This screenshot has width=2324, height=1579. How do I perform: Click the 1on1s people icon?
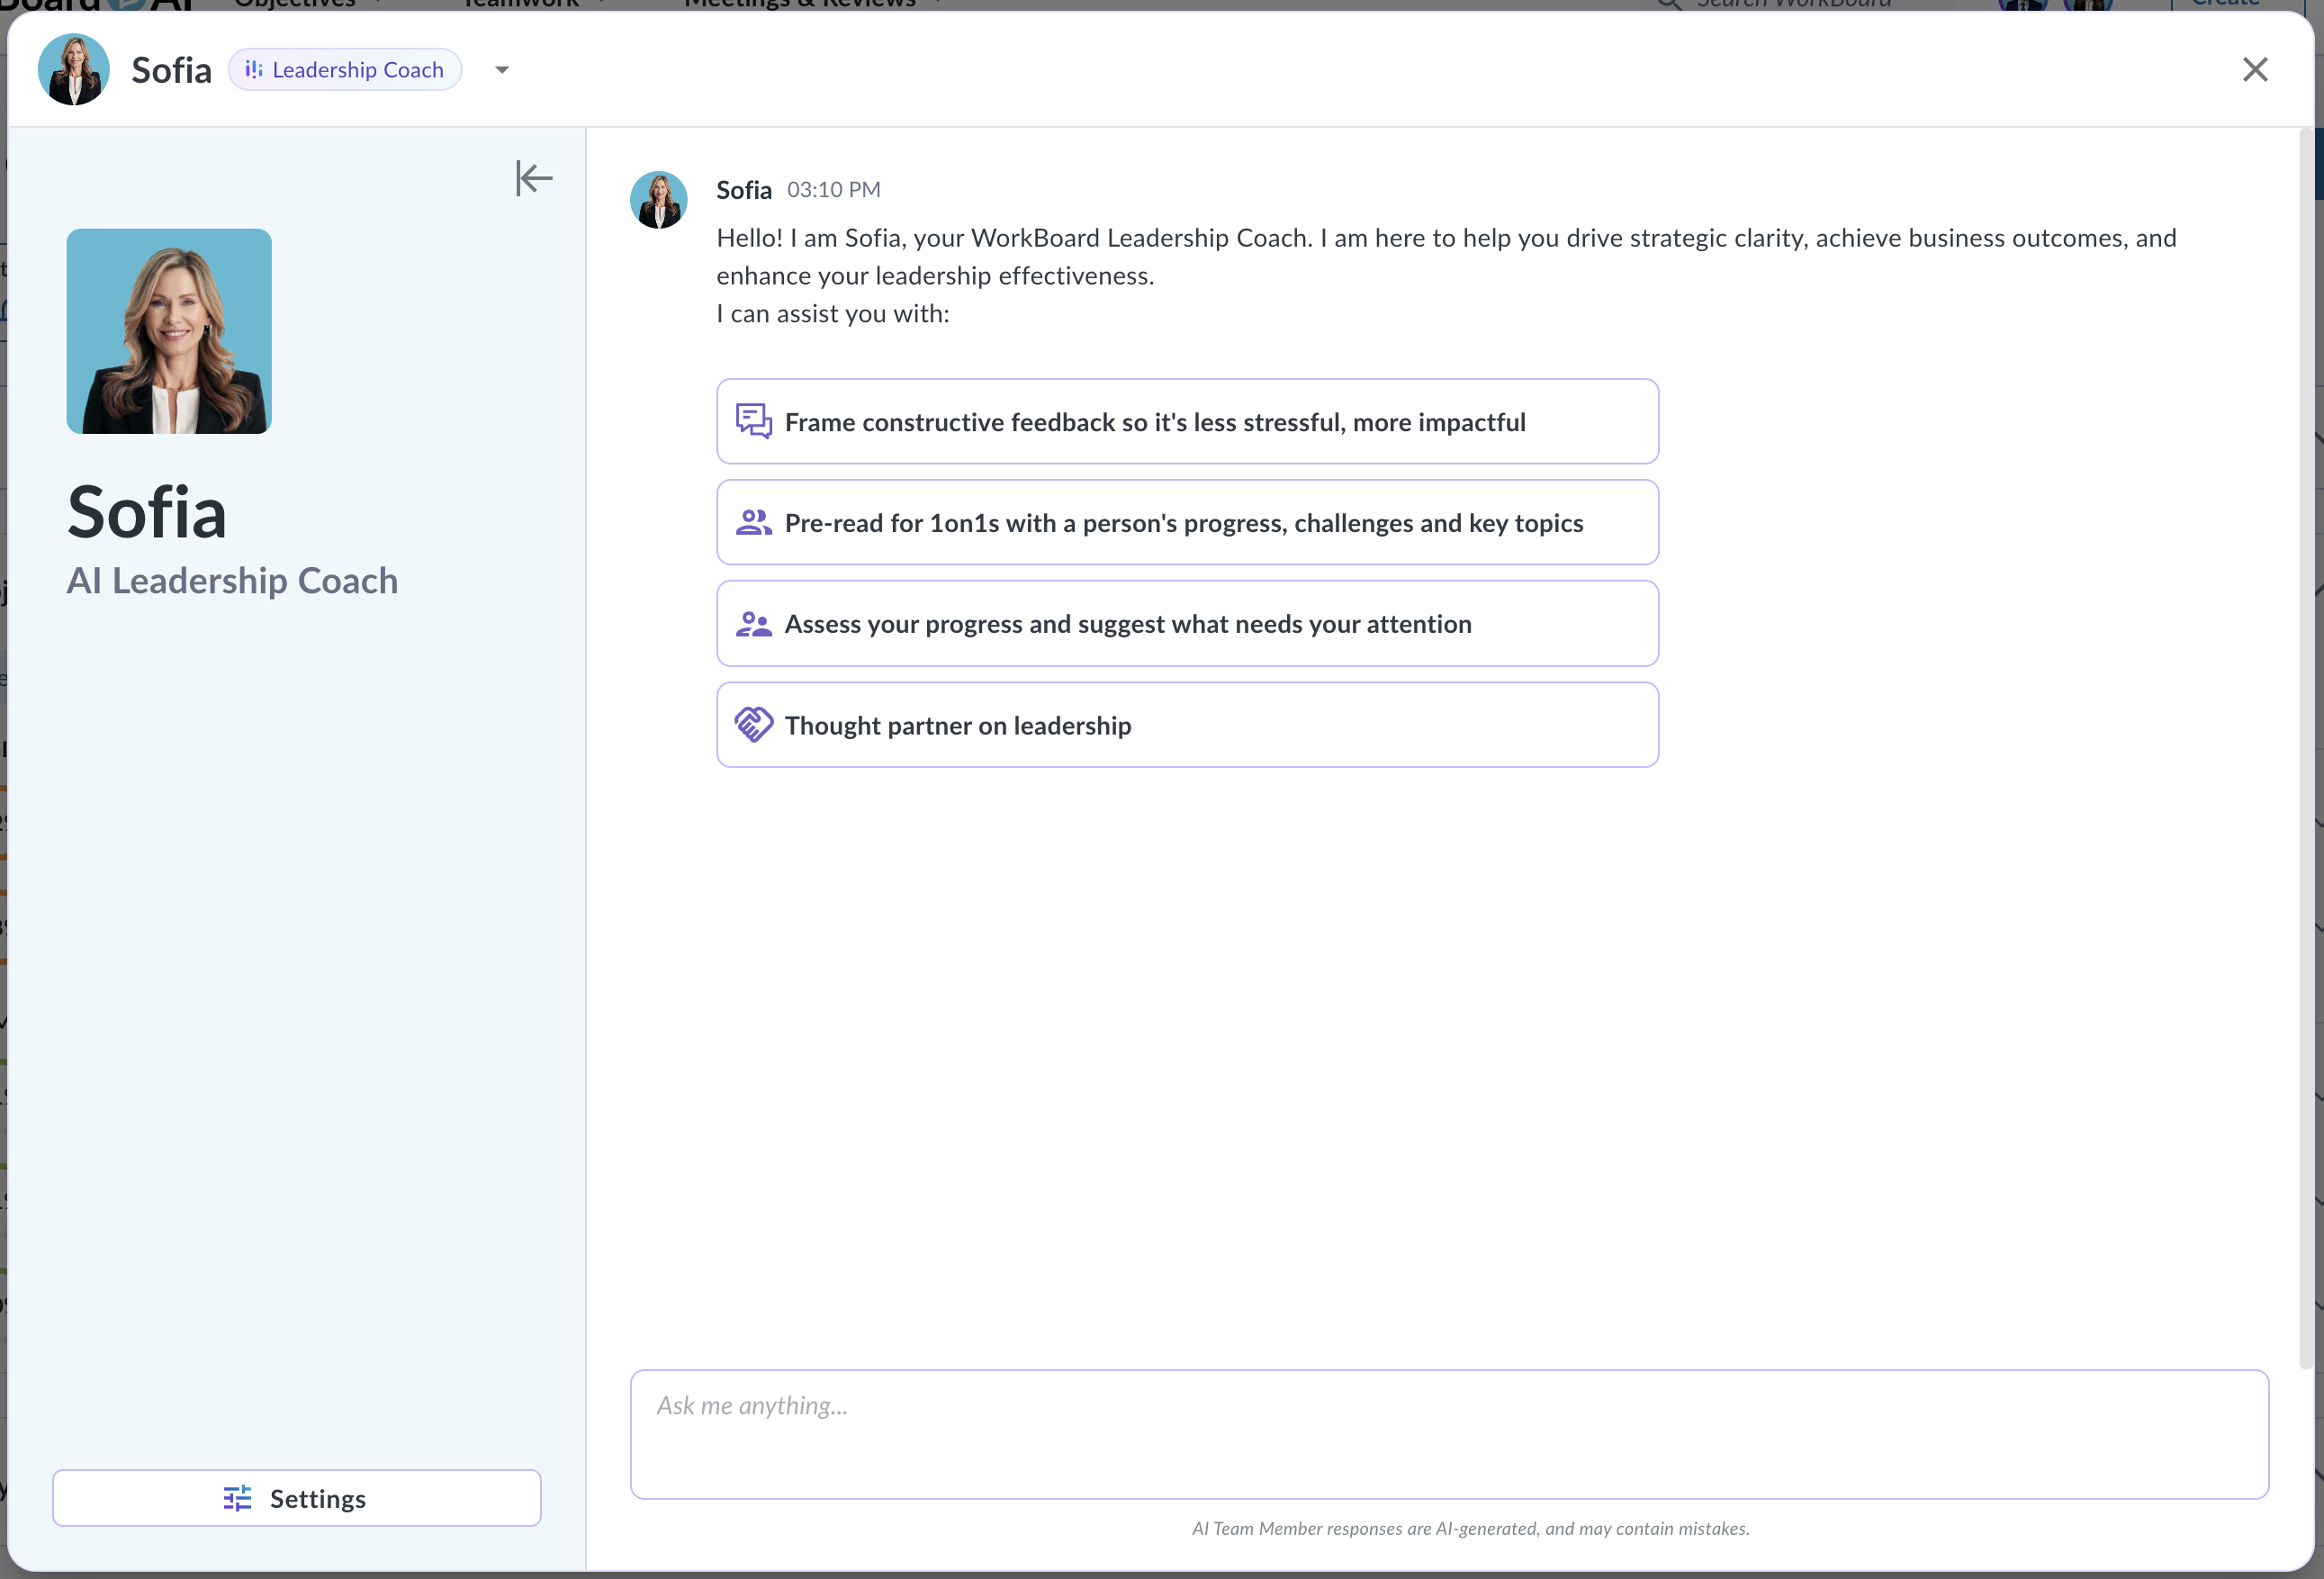[x=754, y=523]
